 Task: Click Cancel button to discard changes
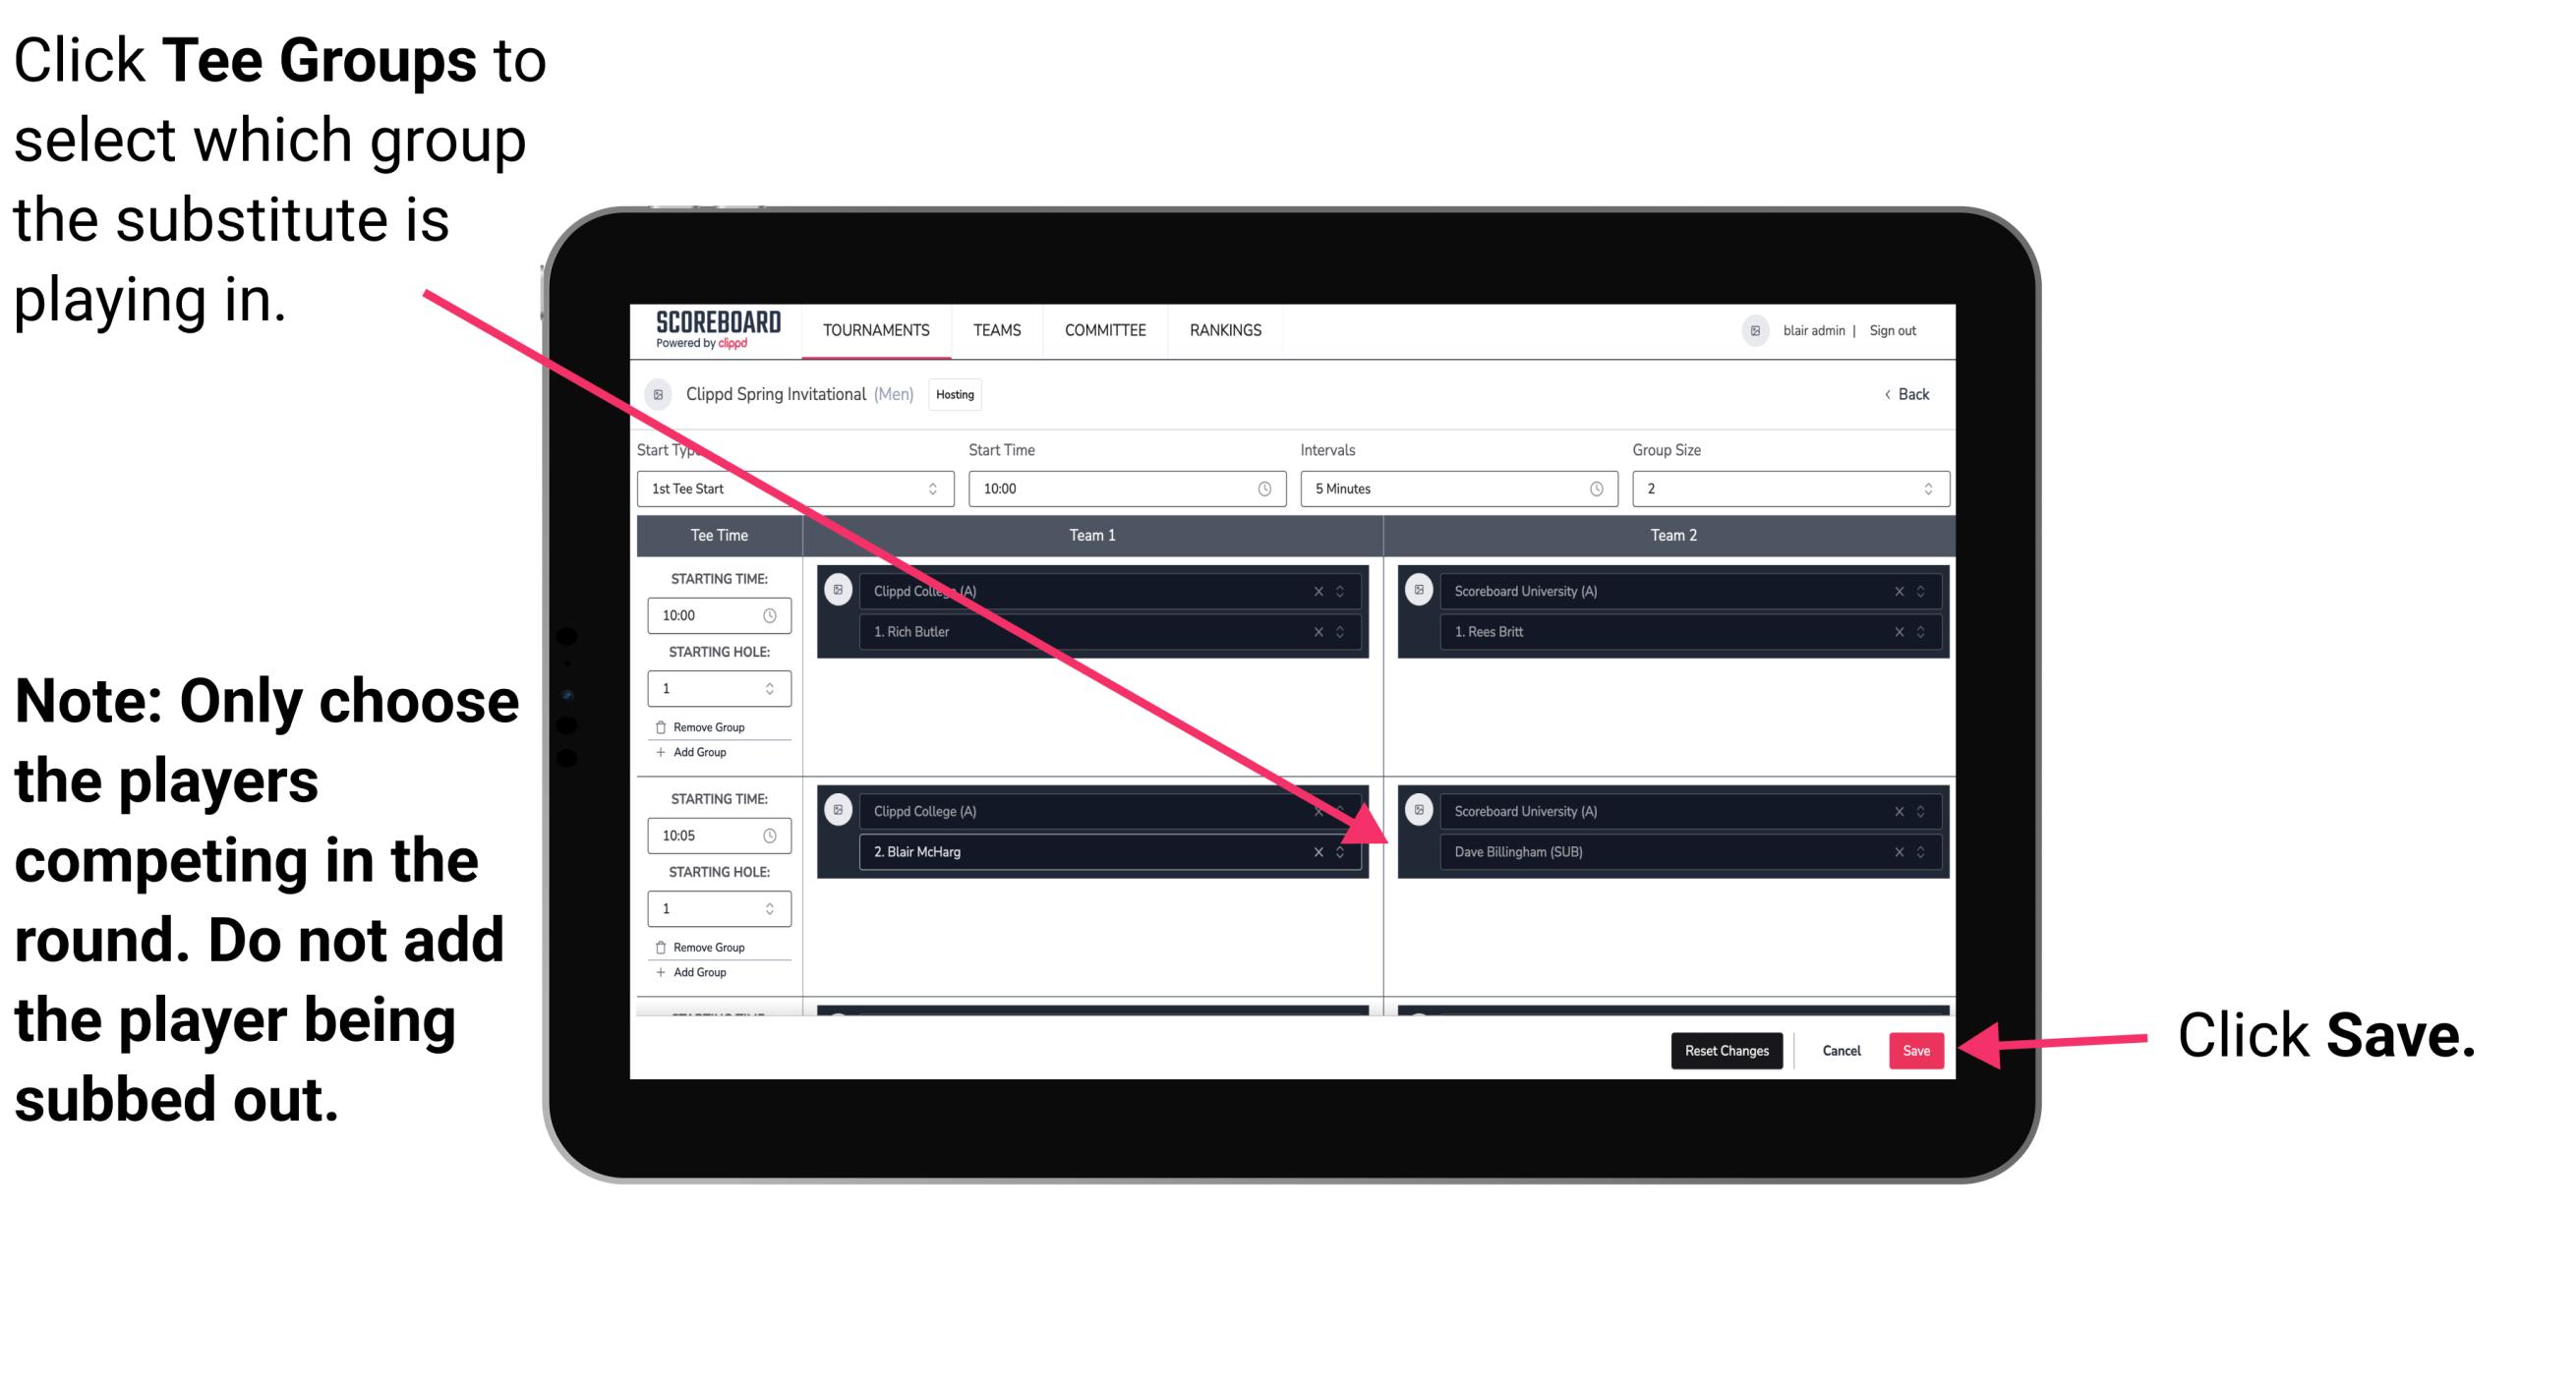point(1839,1049)
